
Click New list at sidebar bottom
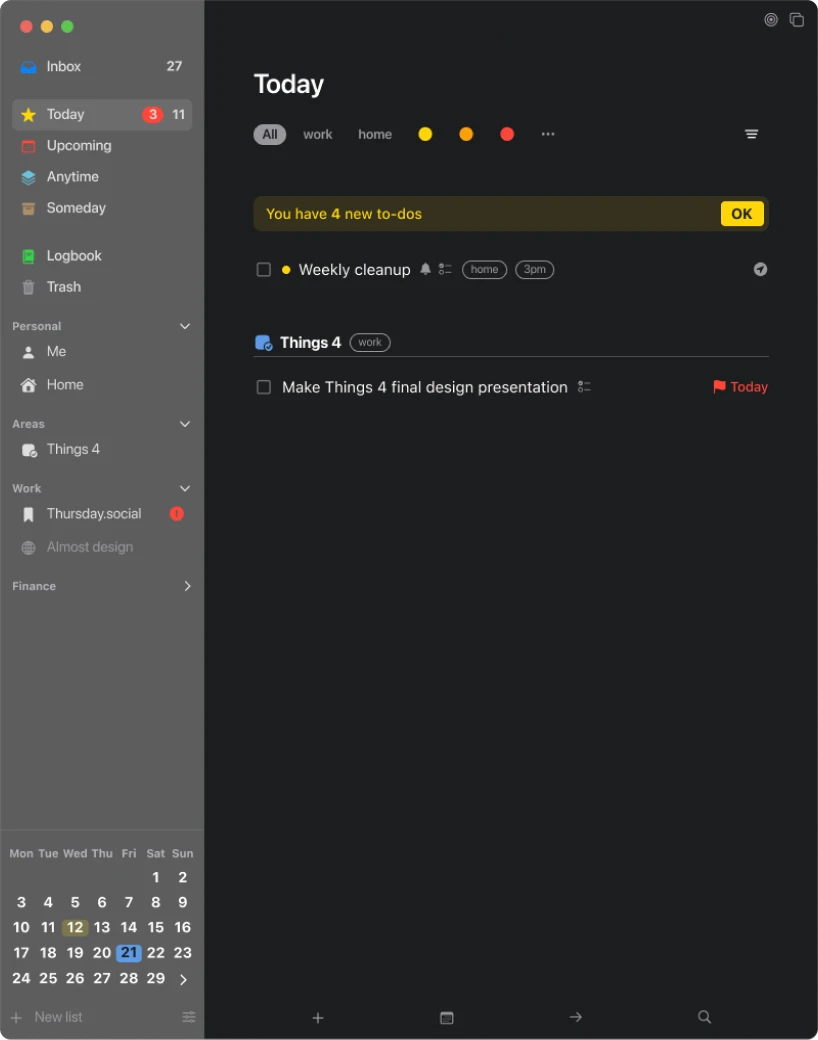coord(46,1017)
